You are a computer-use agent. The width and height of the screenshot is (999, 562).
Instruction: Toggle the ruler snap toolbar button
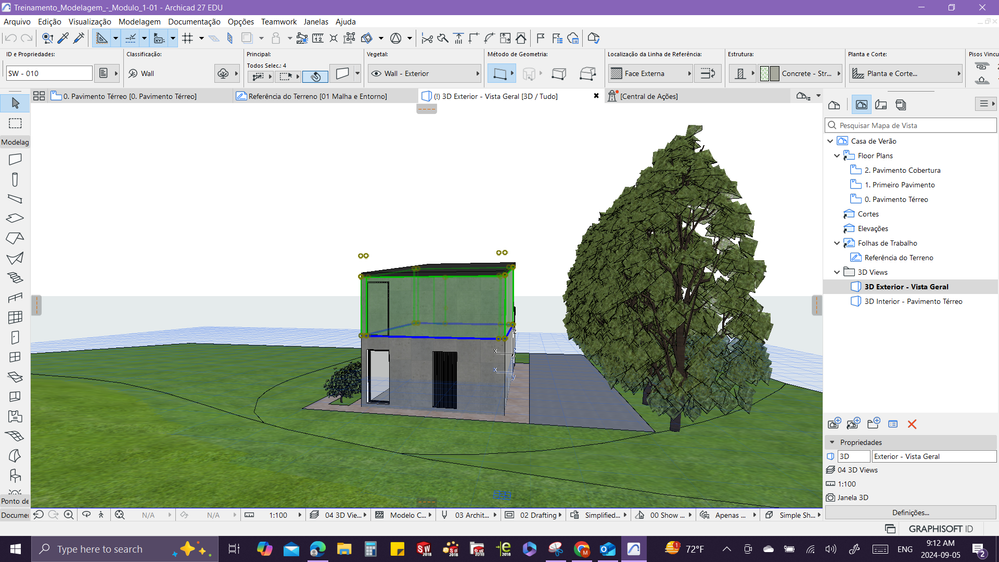click(102, 38)
